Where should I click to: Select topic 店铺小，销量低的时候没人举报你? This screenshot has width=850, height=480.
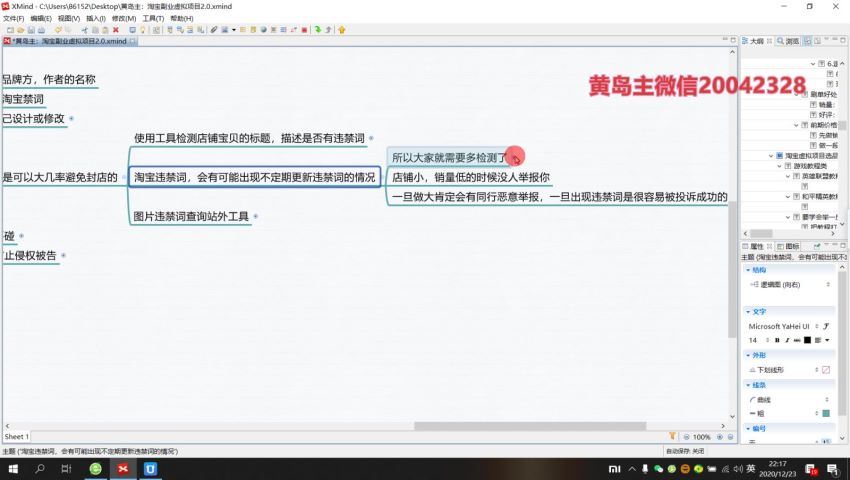471,177
